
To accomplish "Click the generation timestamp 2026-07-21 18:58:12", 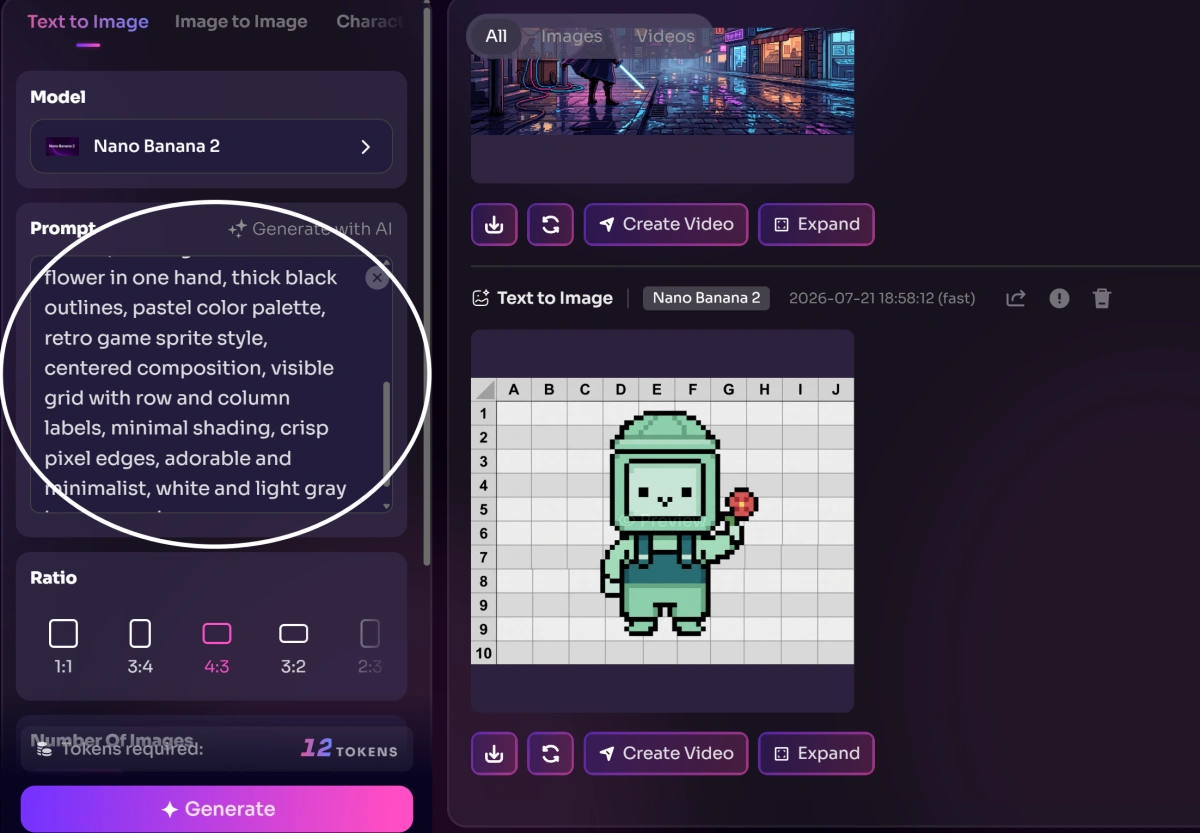I will click(x=882, y=298).
